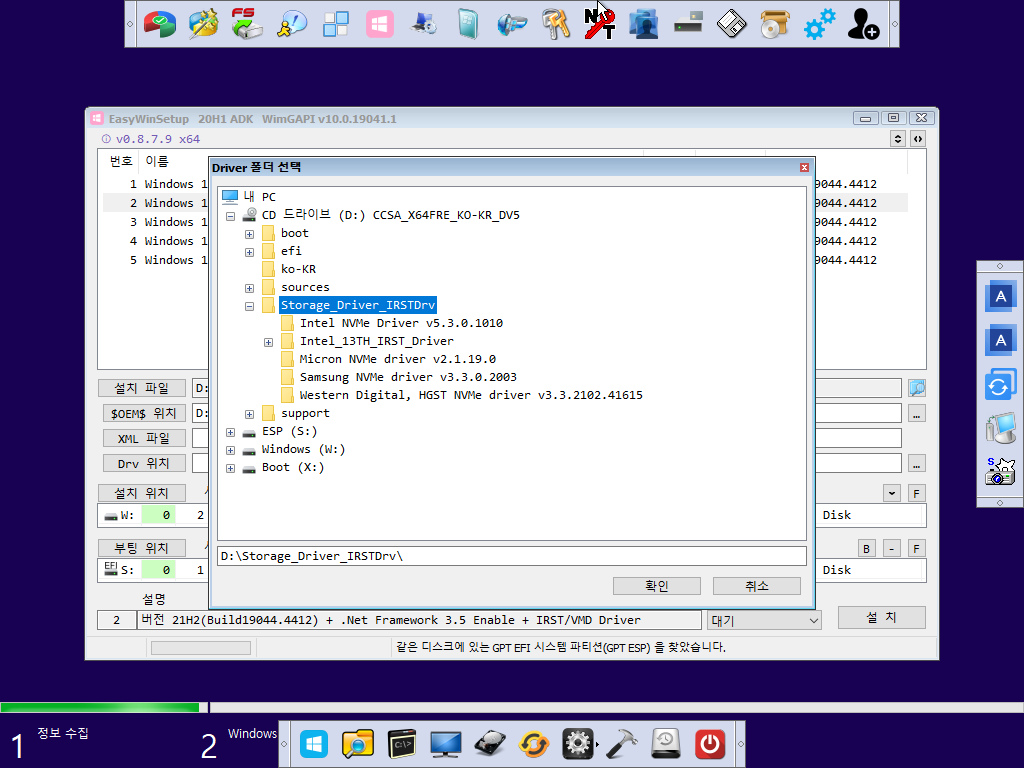Select the ko-KR folder

(298, 269)
